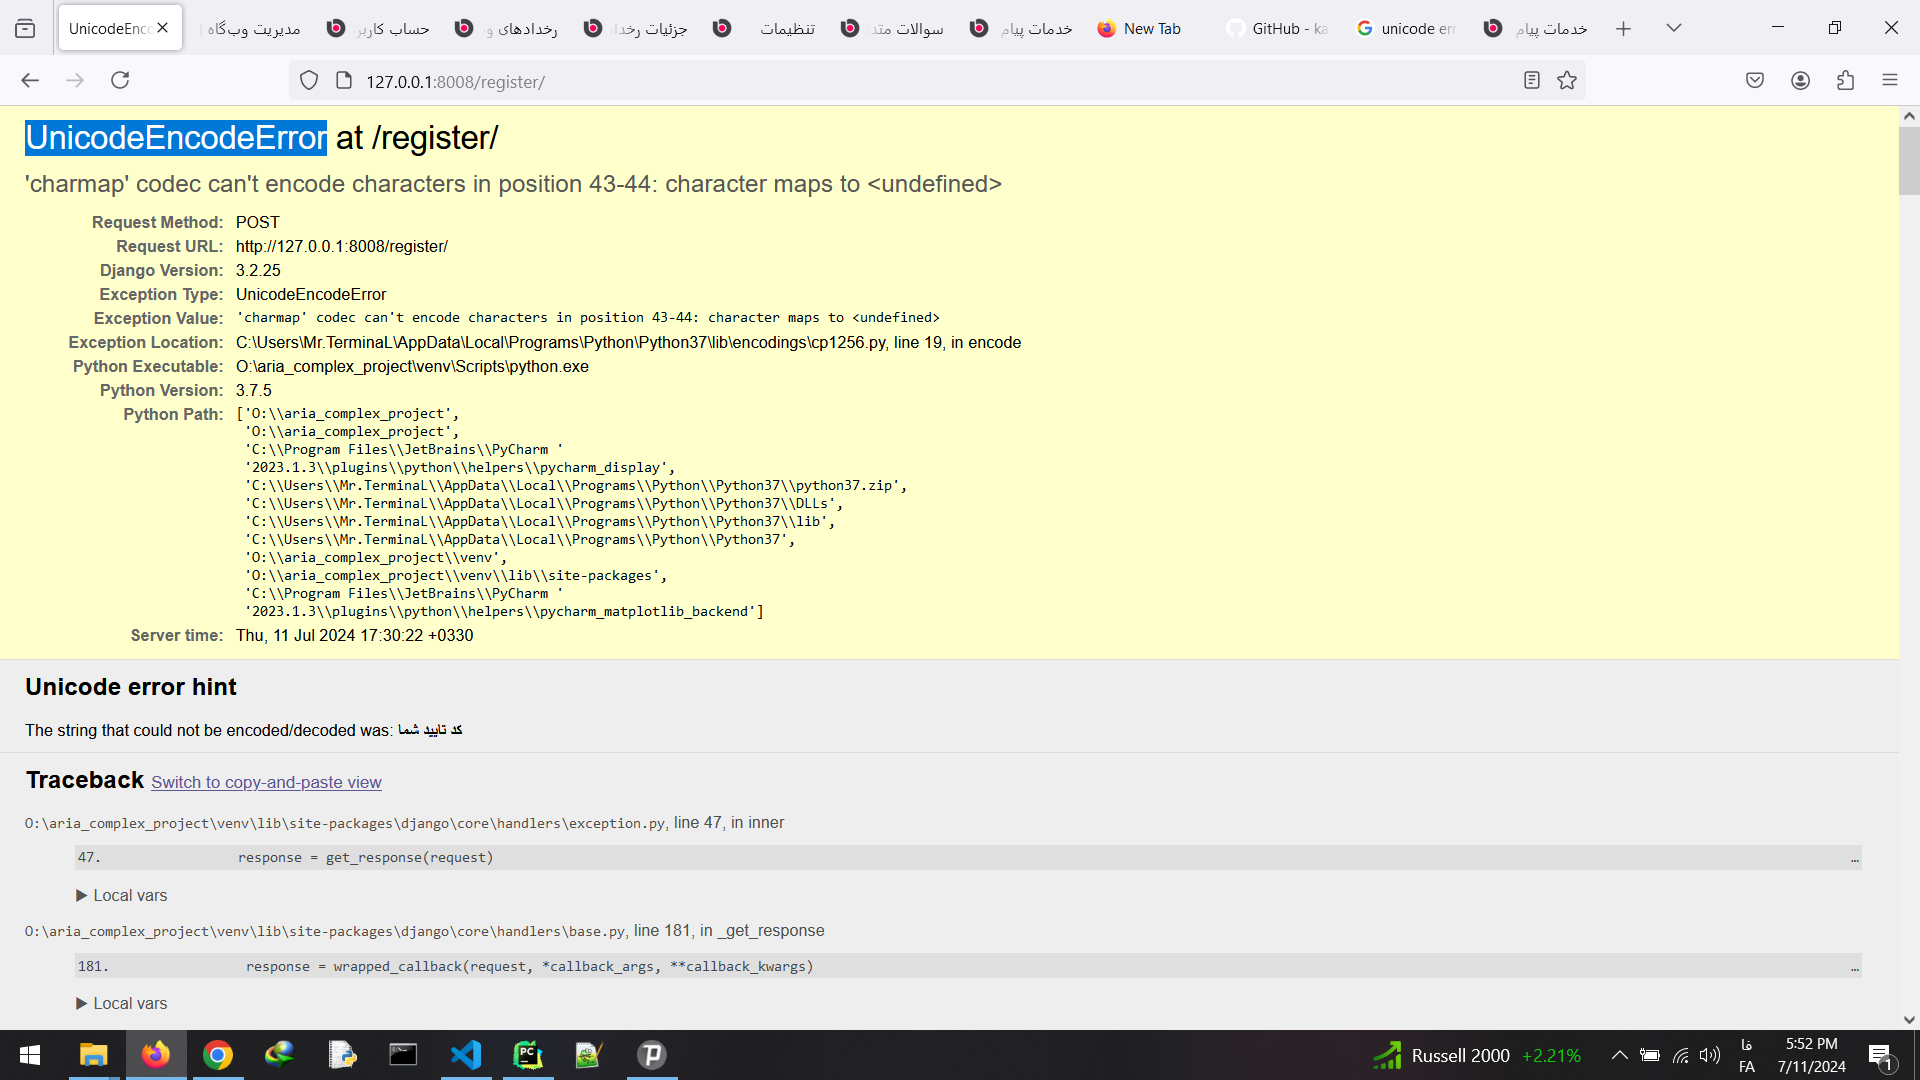Open the extensions puzzle icon
This screenshot has width=1920, height=1080.
1845,81
